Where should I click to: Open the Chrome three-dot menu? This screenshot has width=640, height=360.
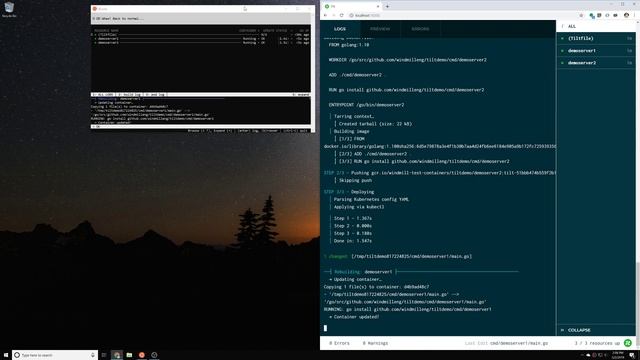(635, 15)
